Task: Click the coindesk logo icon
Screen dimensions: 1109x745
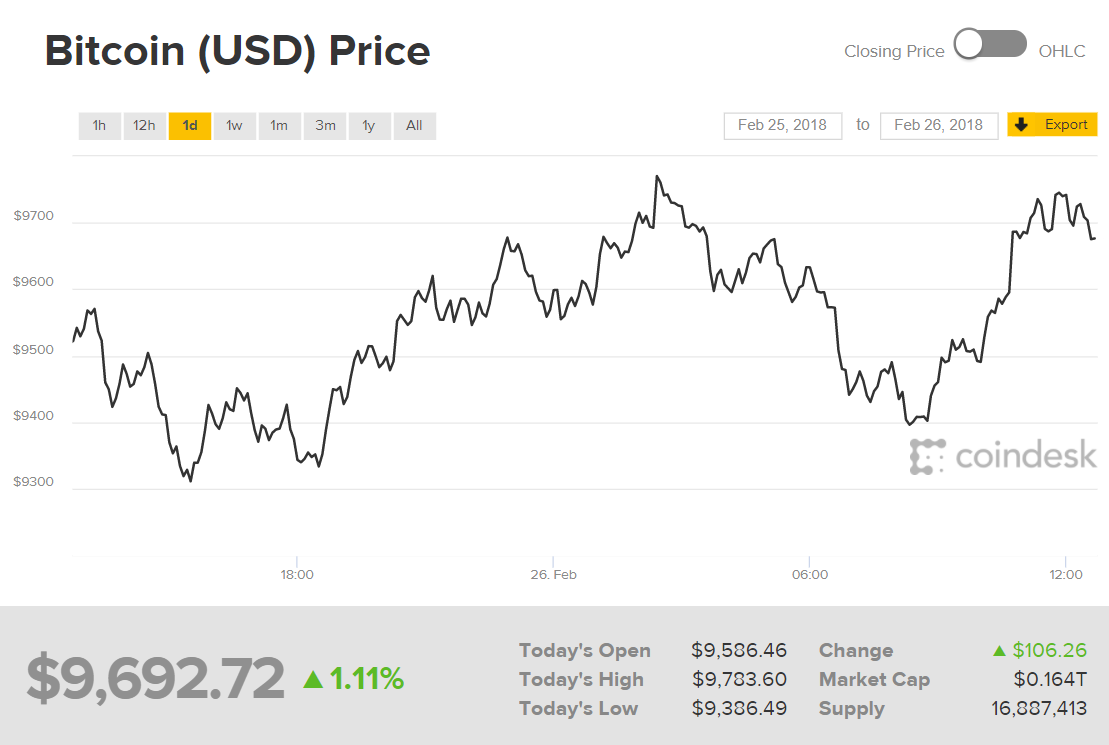Action: coord(926,456)
